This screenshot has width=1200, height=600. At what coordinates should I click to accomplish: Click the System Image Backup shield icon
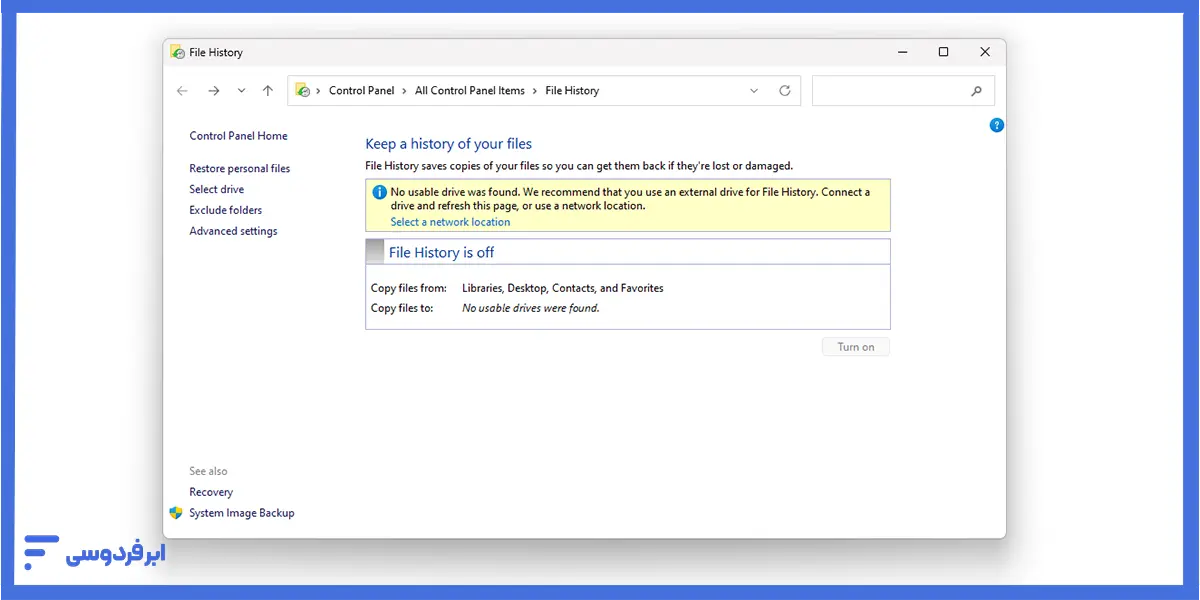click(x=176, y=513)
